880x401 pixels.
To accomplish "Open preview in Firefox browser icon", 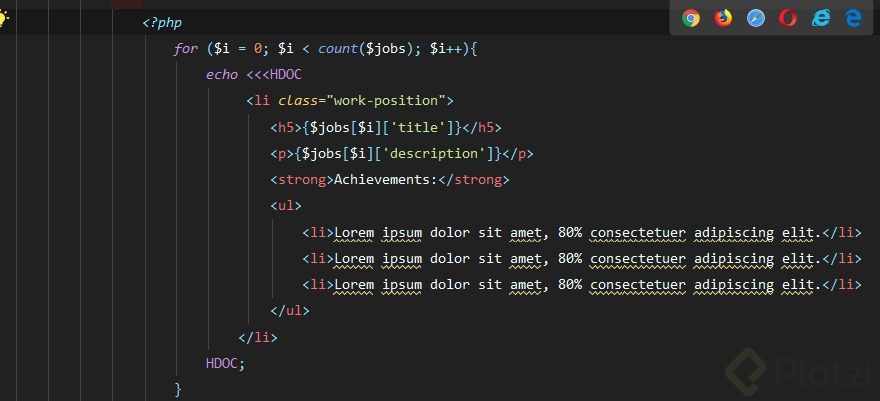I will click(723, 19).
